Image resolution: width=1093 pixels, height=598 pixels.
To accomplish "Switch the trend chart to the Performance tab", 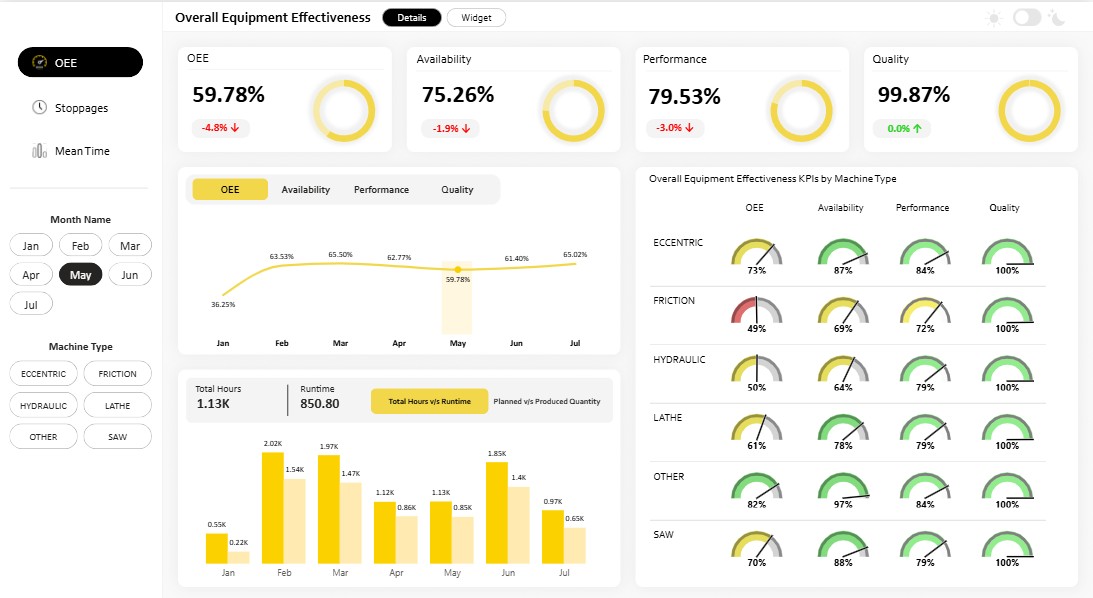I will pyautogui.click(x=381, y=190).
